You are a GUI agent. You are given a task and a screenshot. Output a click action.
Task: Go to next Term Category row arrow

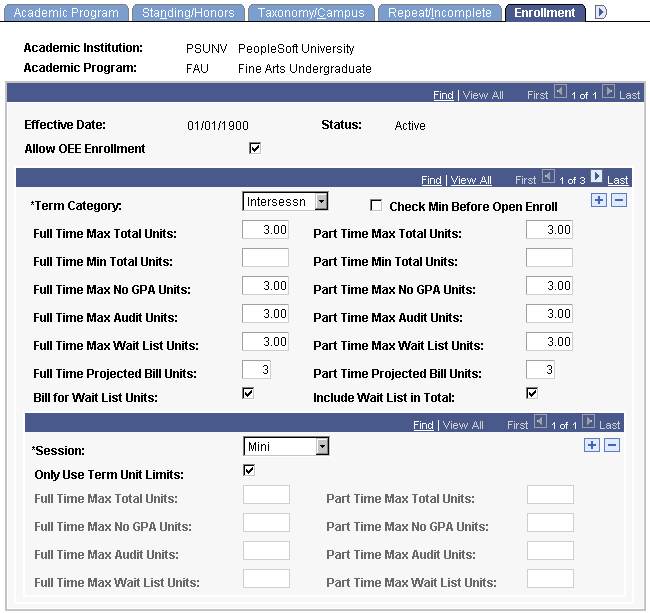(x=596, y=177)
